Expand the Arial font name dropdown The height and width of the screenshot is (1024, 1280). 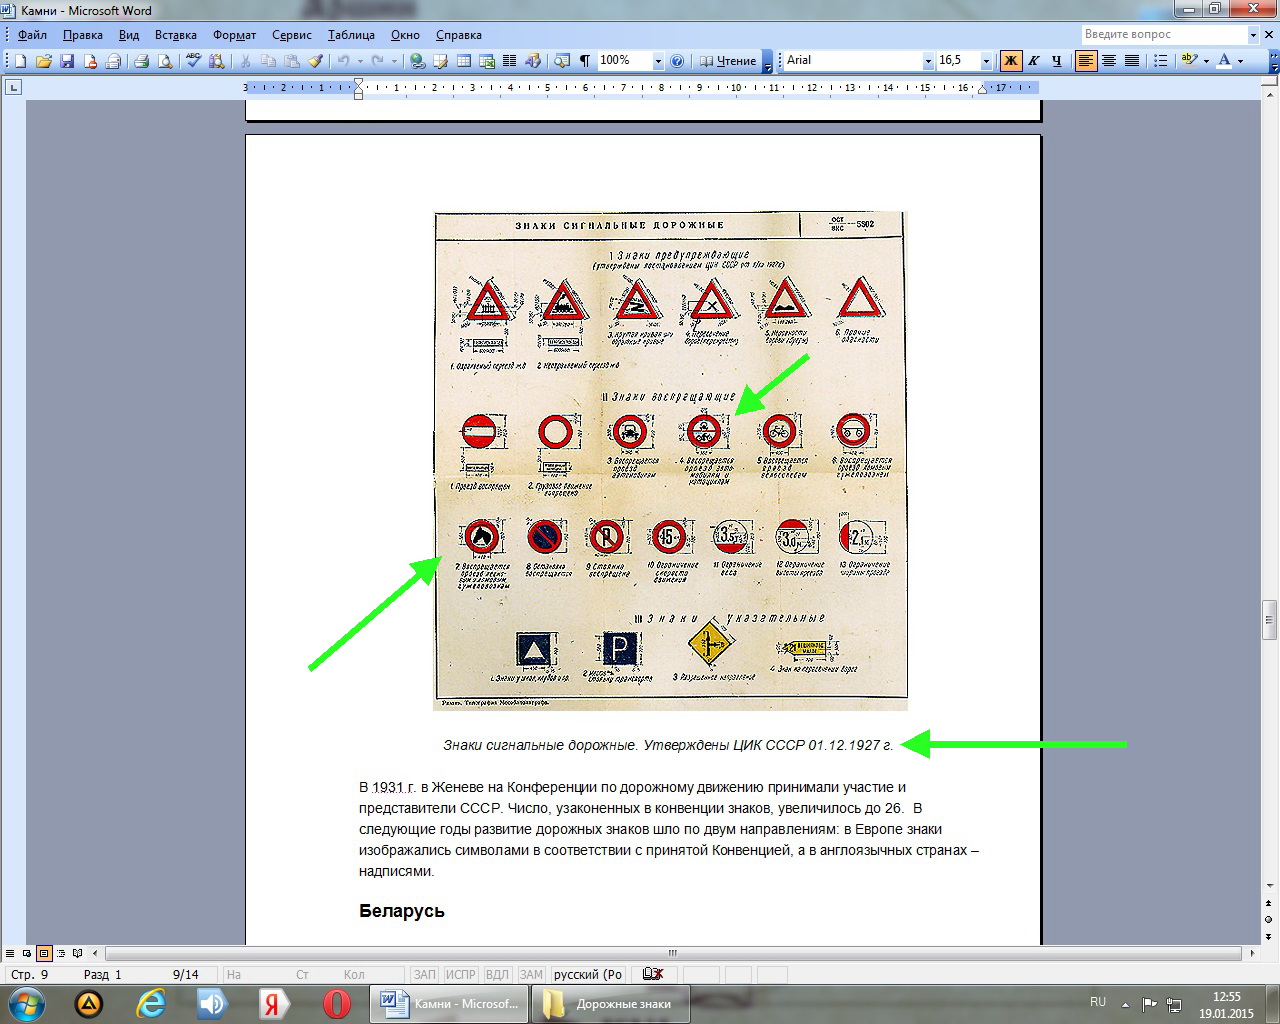click(x=927, y=61)
